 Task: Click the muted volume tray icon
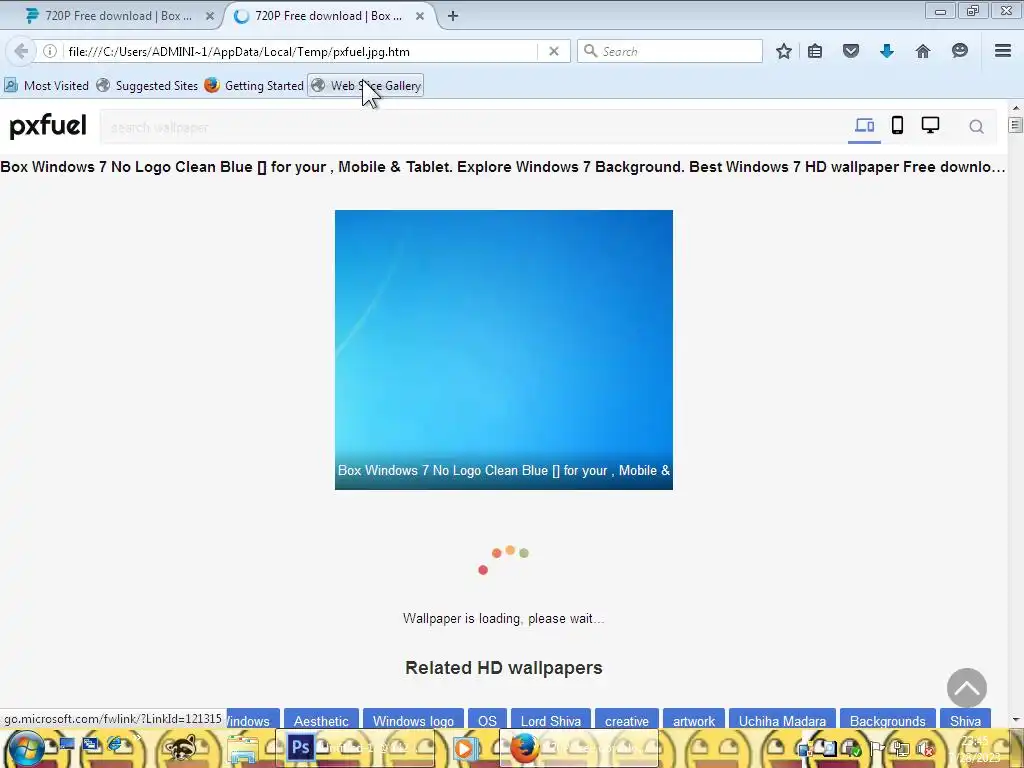(x=925, y=749)
